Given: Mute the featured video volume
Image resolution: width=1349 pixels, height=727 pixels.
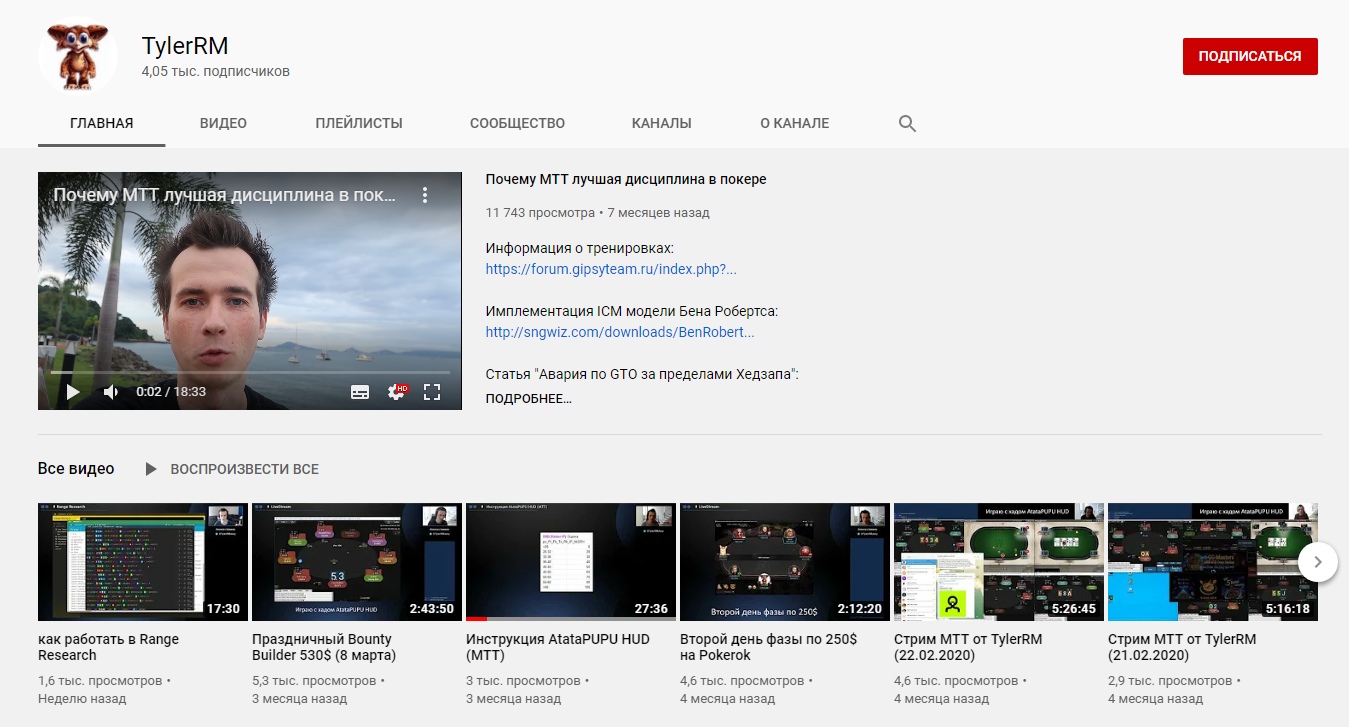Looking at the screenshot, I should point(111,392).
